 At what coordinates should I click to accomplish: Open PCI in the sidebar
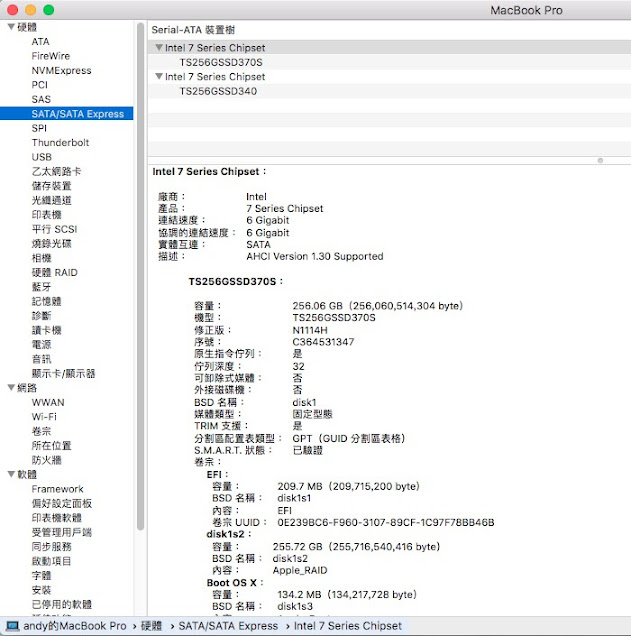click(x=40, y=85)
